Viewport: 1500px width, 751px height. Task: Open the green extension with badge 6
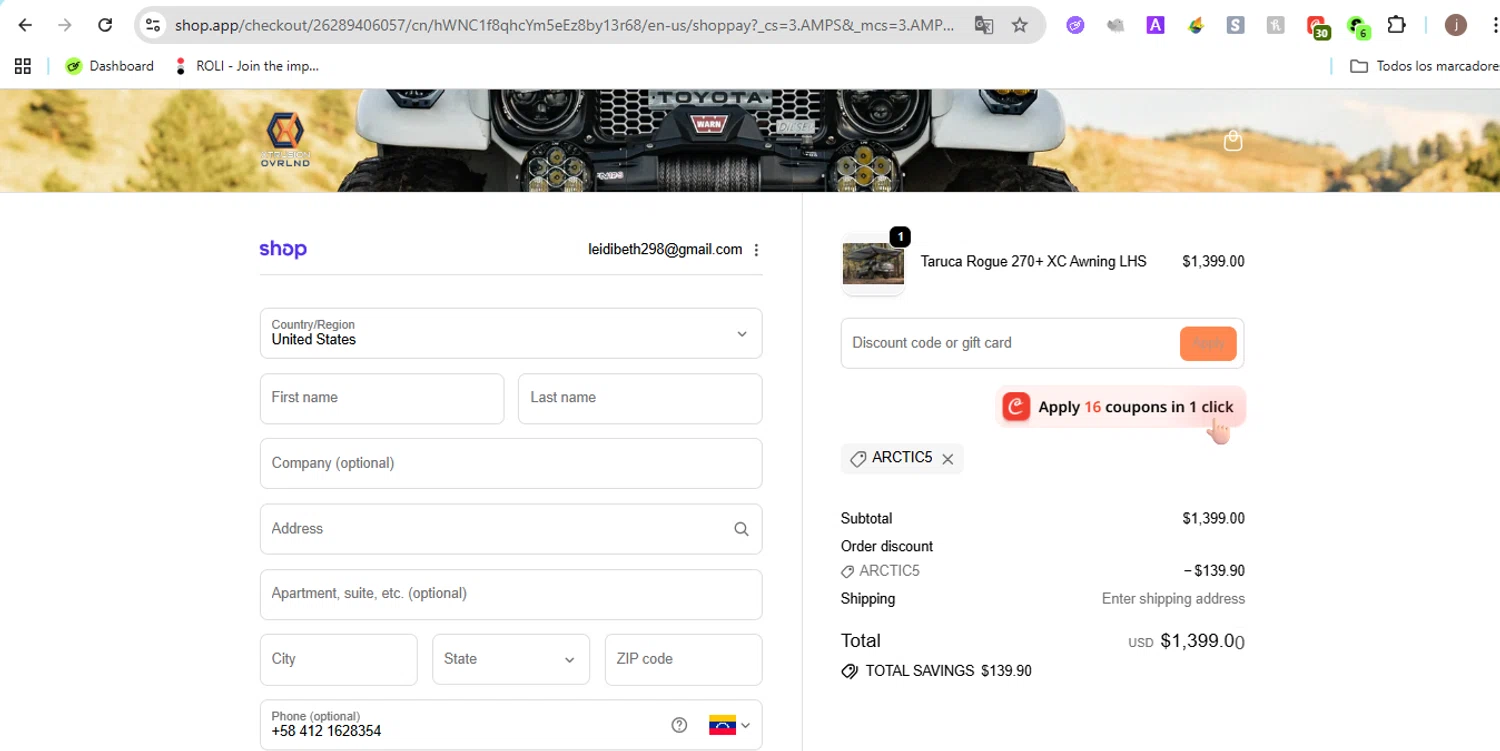(1357, 27)
